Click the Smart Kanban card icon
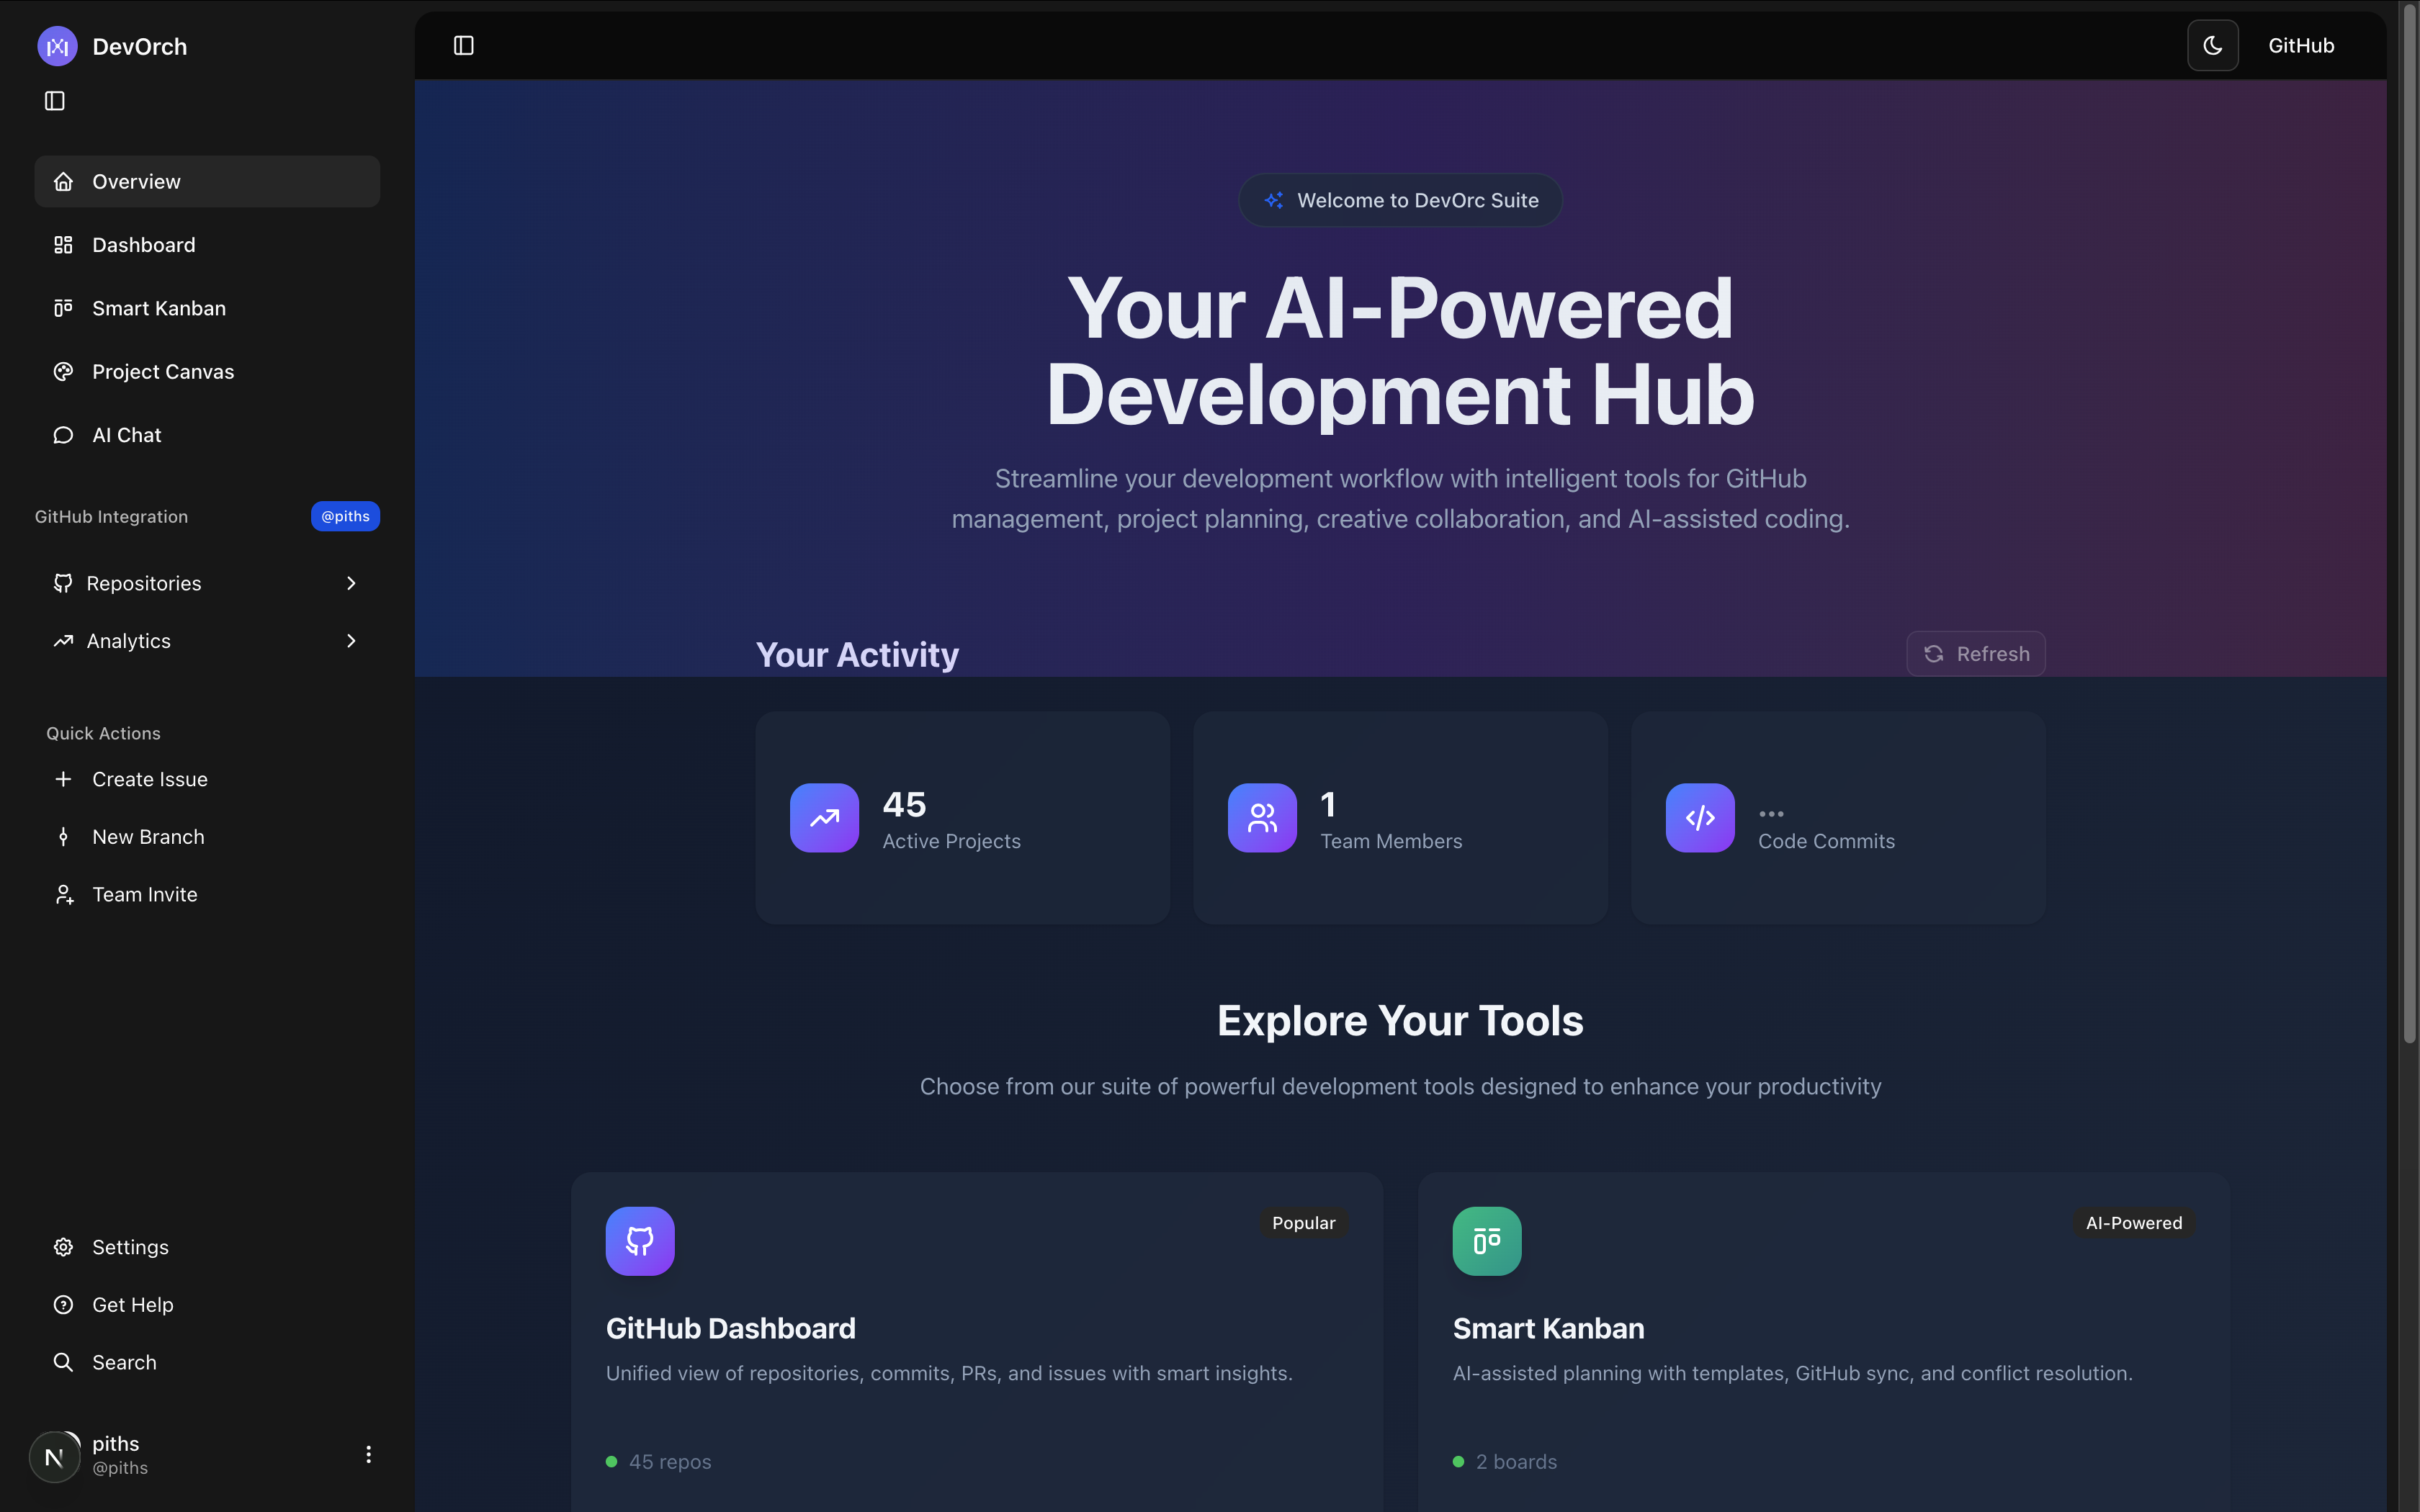This screenshot has height=1512, width=2420. pos(1486,1241)
